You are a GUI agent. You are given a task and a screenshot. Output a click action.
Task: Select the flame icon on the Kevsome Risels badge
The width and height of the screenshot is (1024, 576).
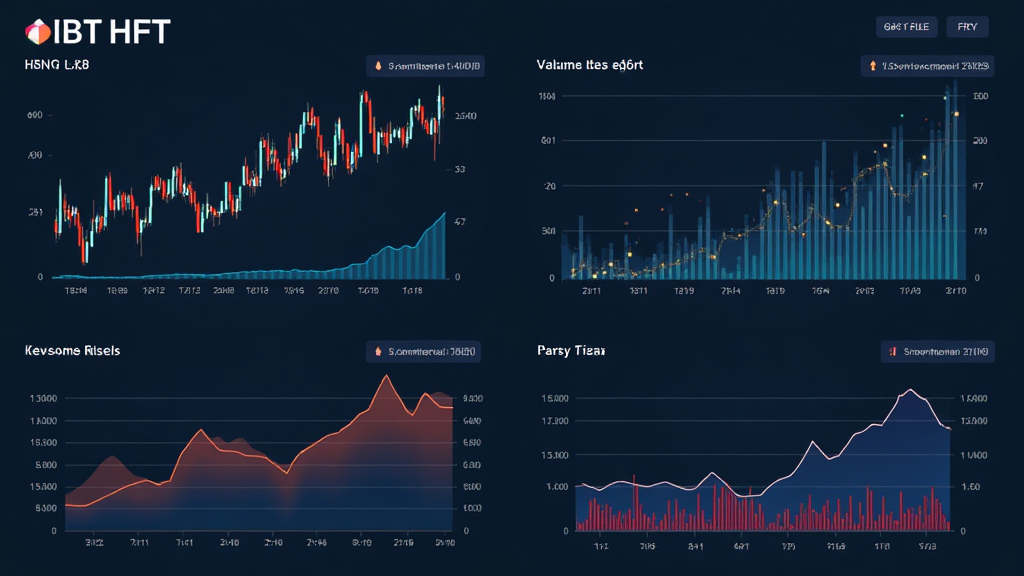(377, 351)
